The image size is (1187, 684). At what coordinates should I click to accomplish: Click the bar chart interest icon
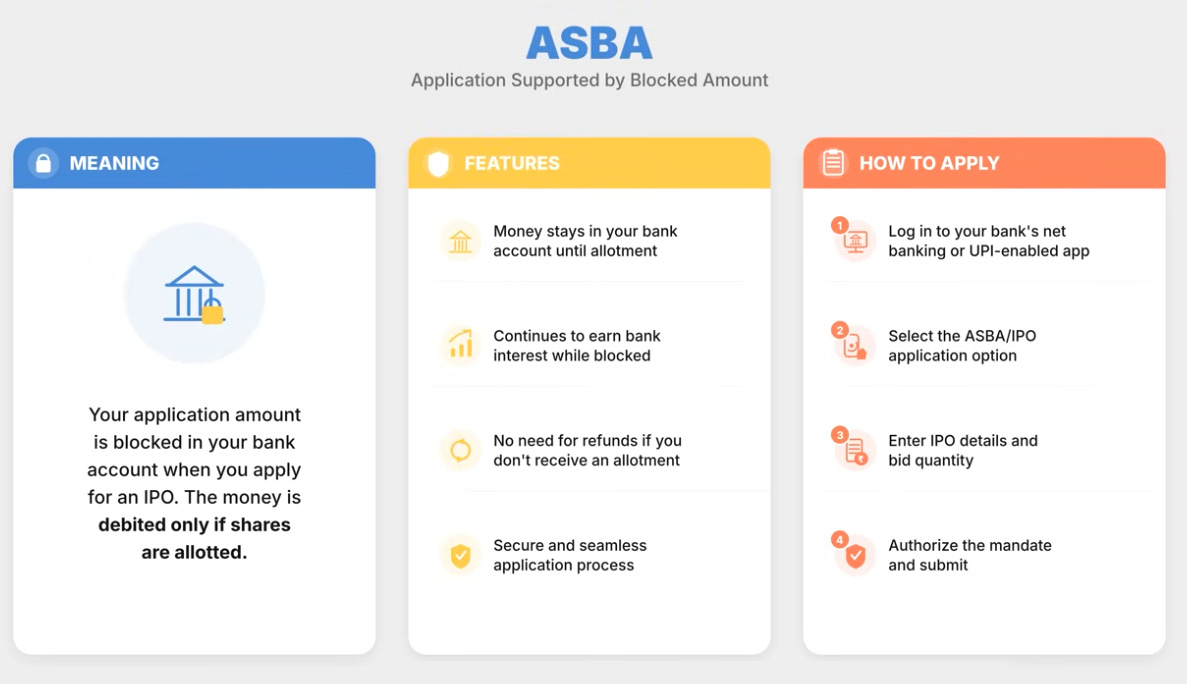[460, 344]
